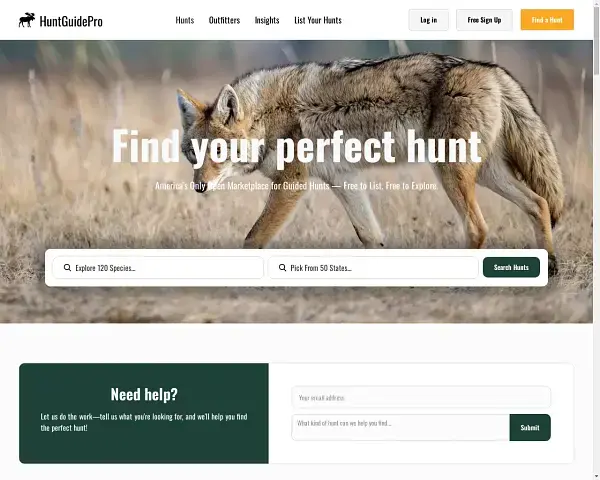Open the Insights nav link
This screenshot has height=480, width=600.
coord(267,20)
